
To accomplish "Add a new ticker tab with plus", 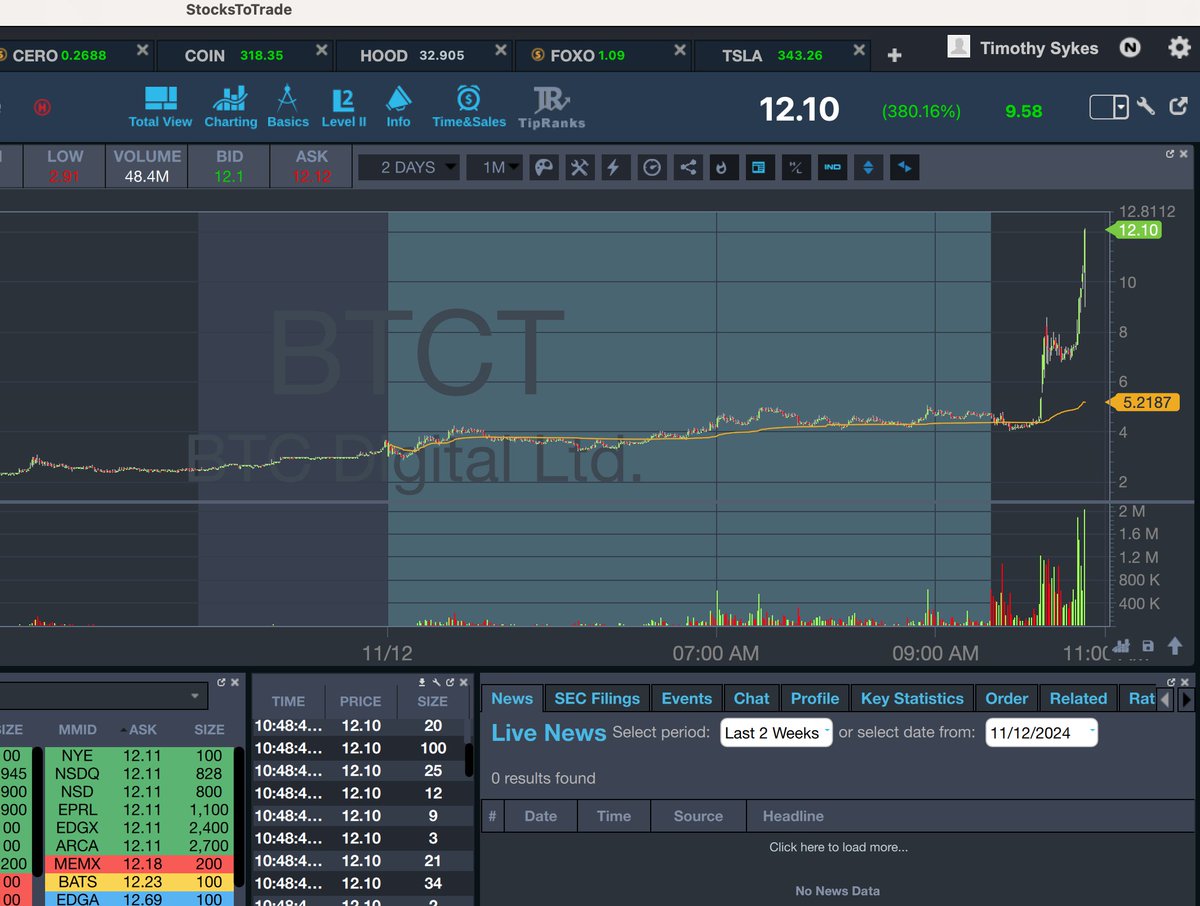I will coord(894,56).
